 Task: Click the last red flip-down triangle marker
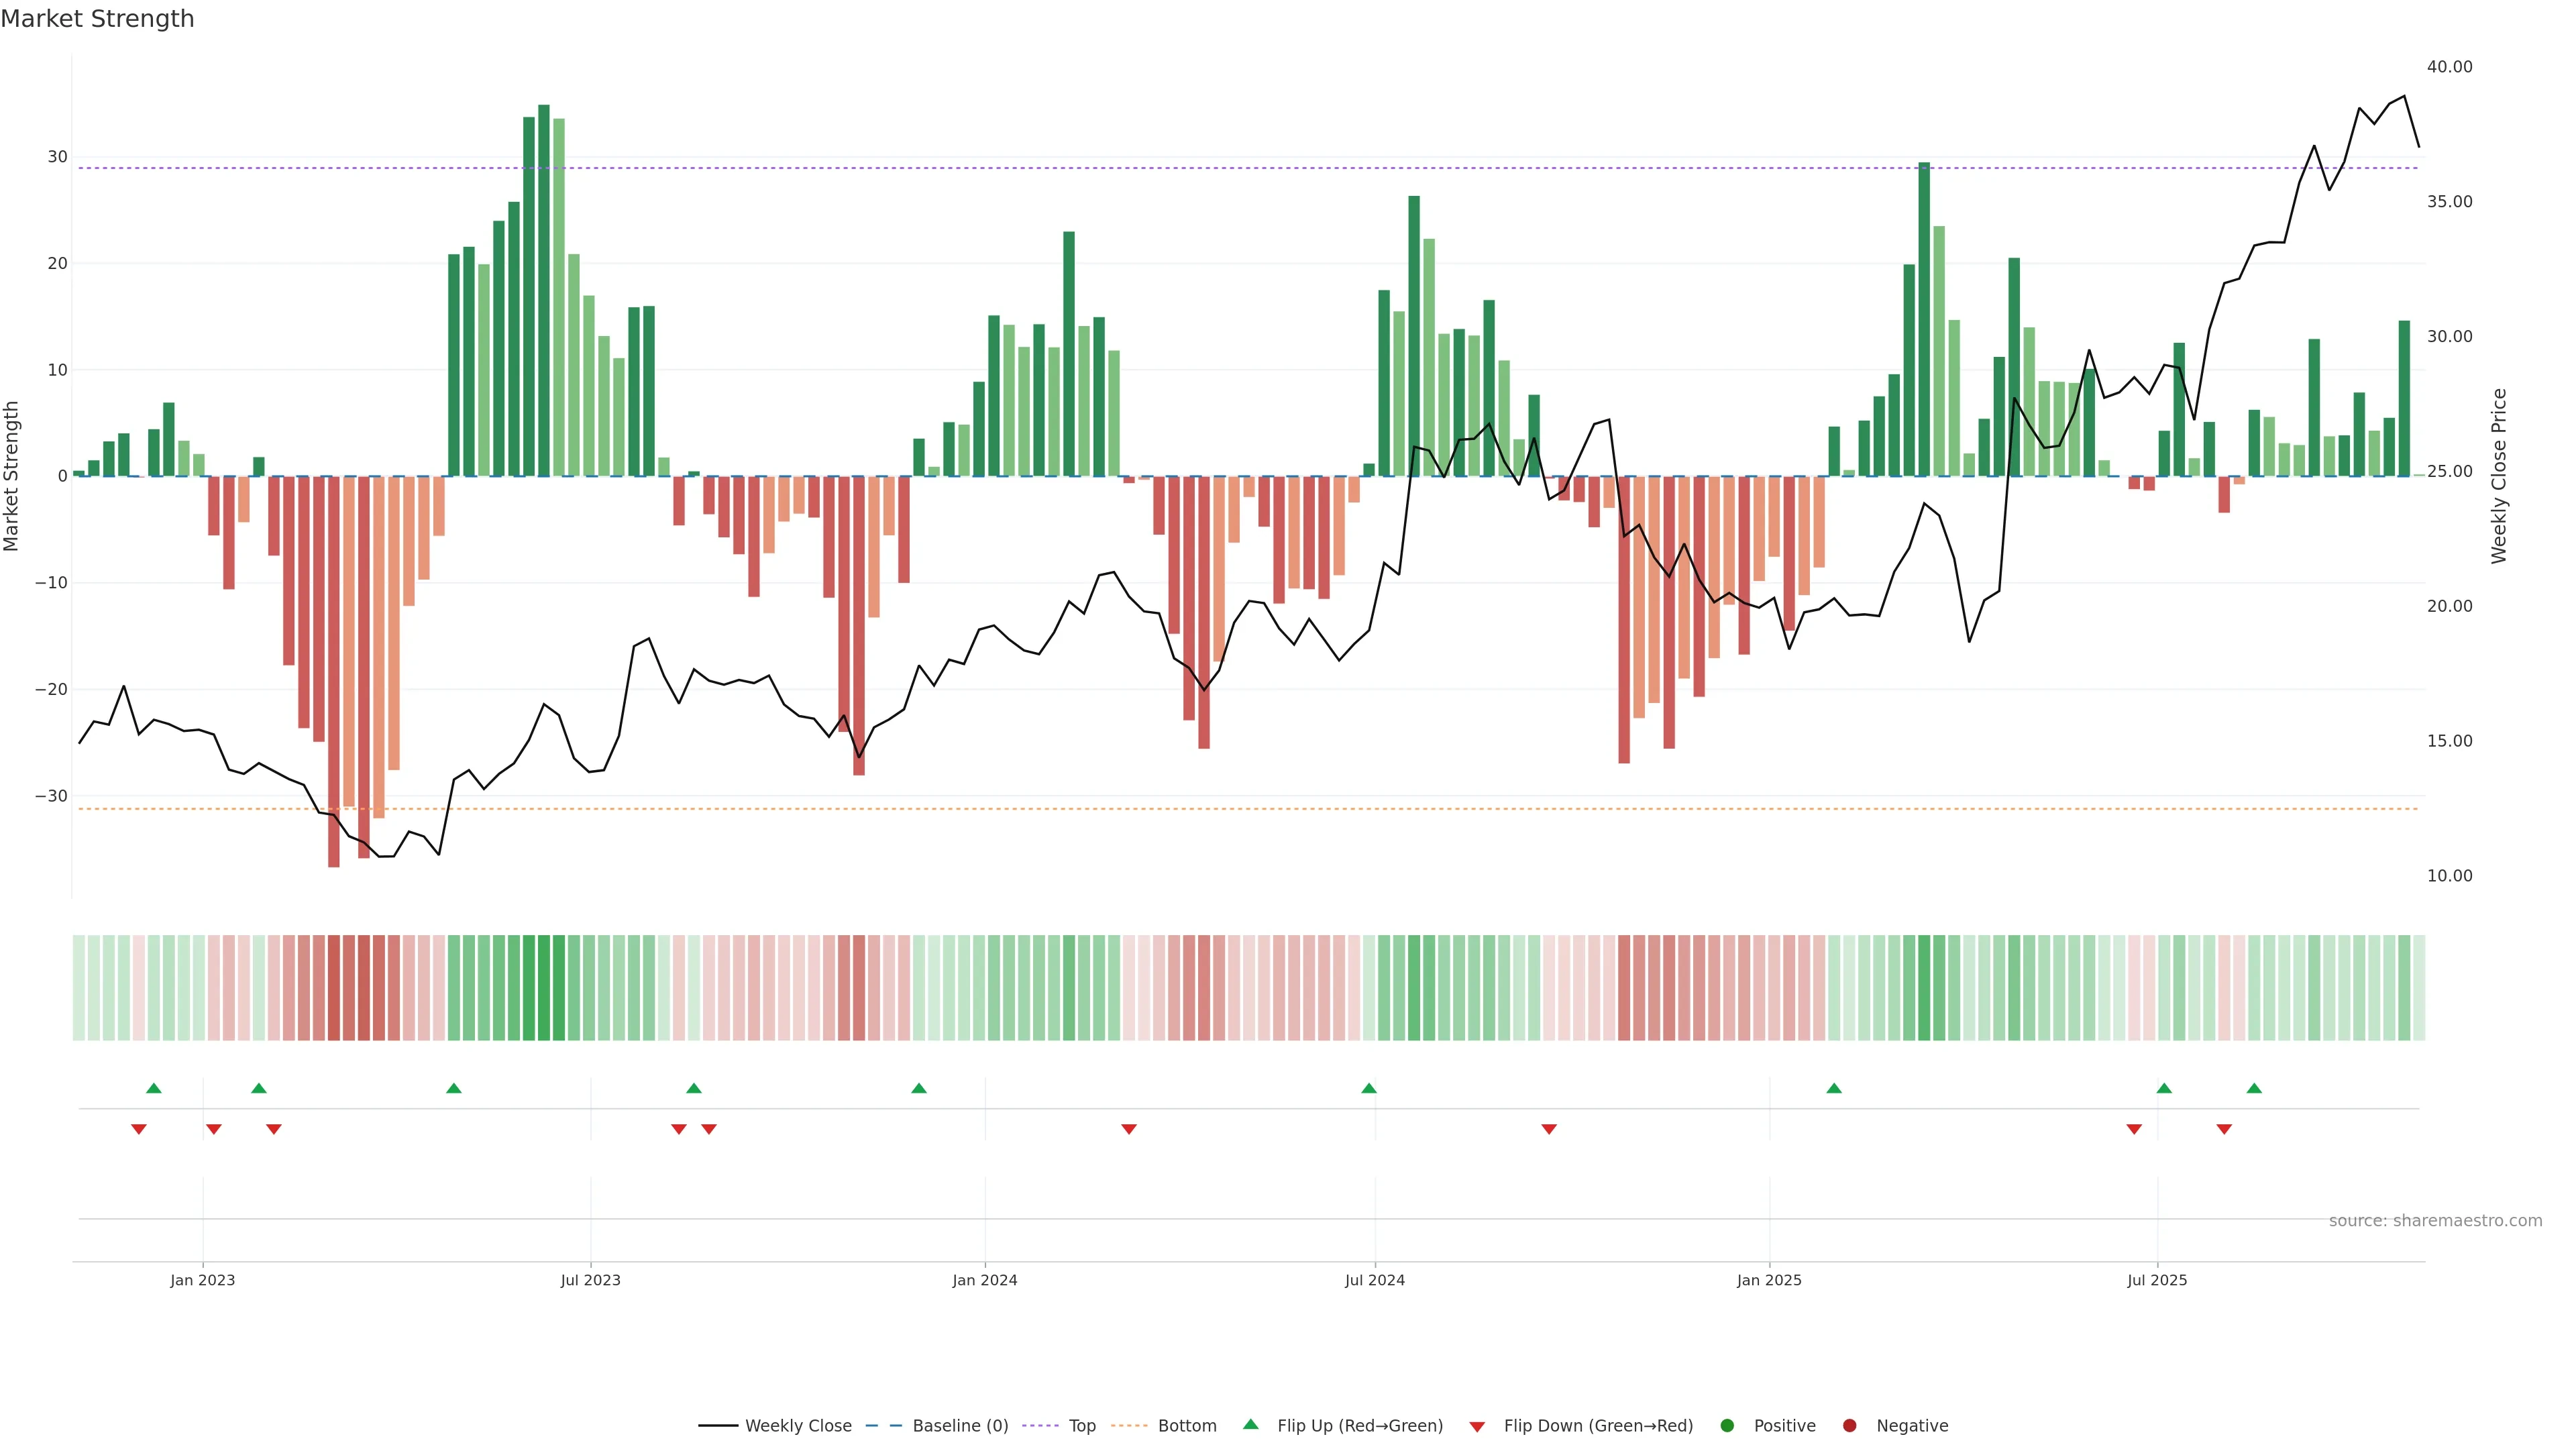[x=2224, y=1129]
